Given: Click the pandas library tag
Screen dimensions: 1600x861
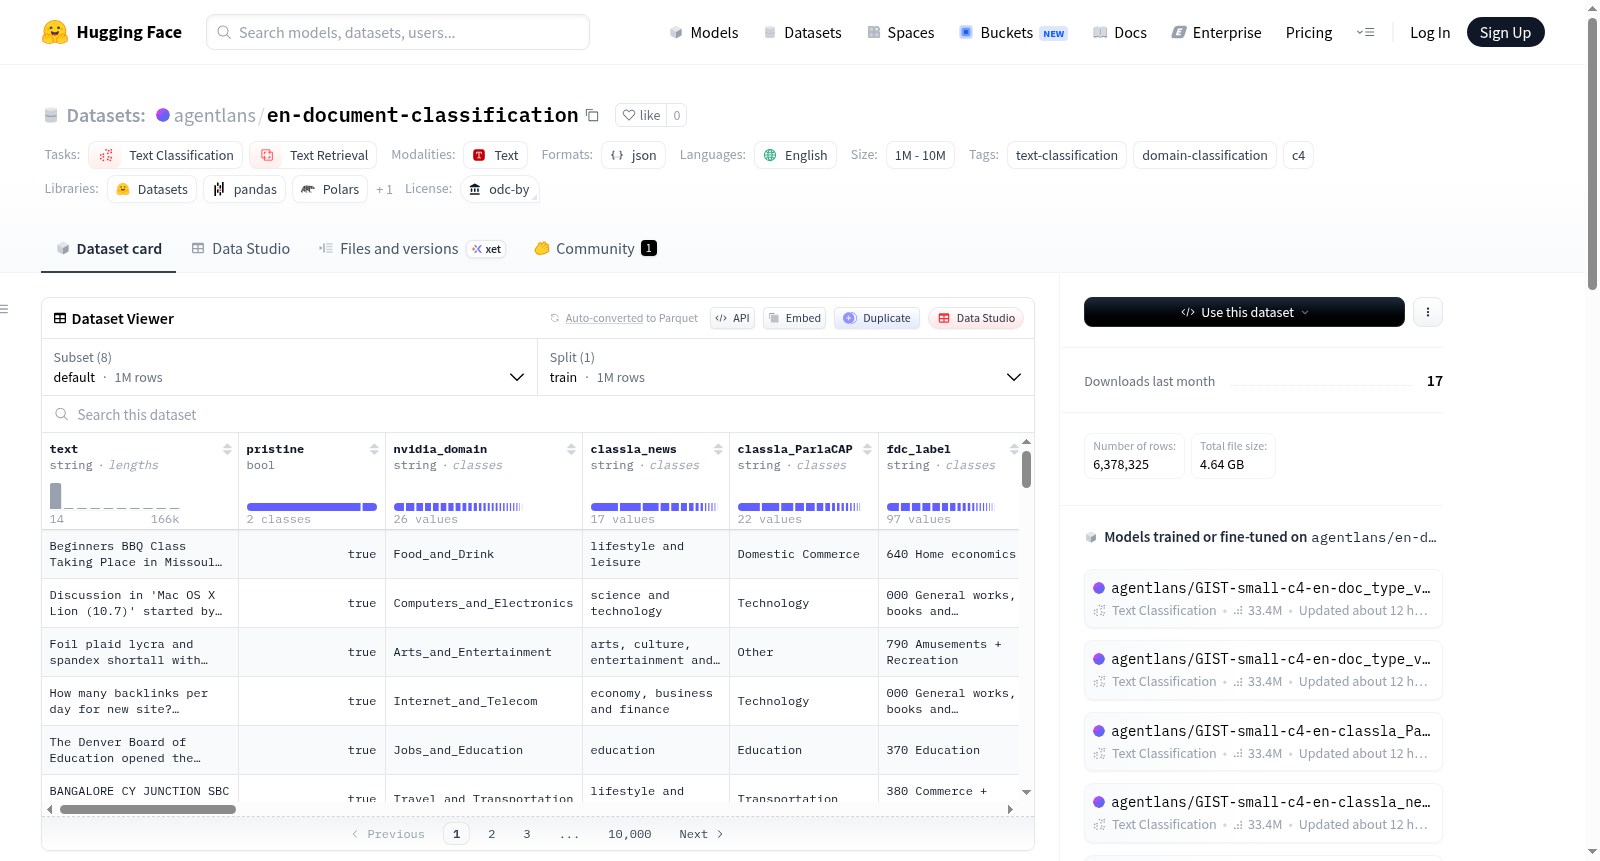Looking at the screenshot, I should [244, 189].
